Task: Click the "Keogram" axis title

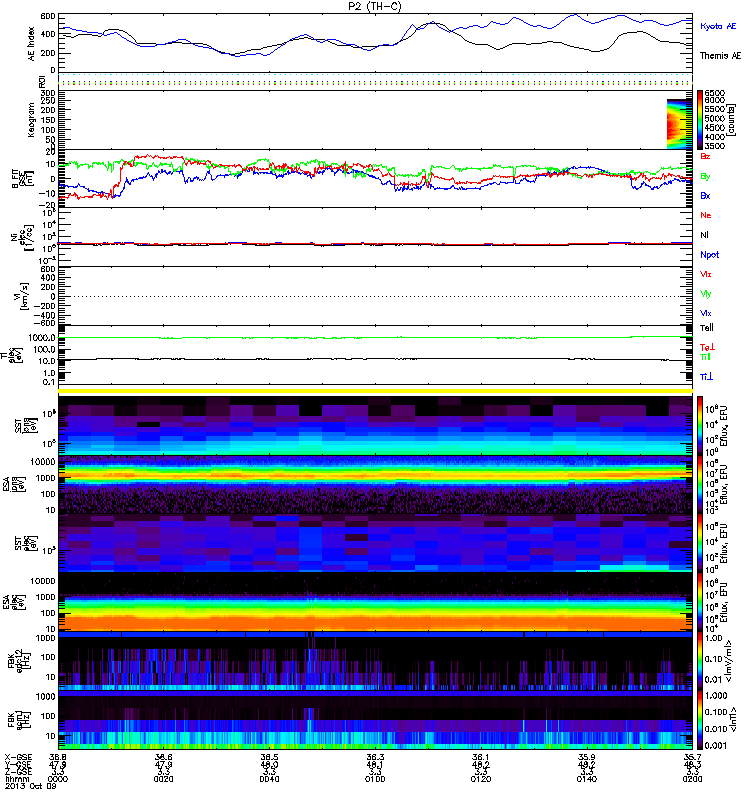Action: (32, 119)
